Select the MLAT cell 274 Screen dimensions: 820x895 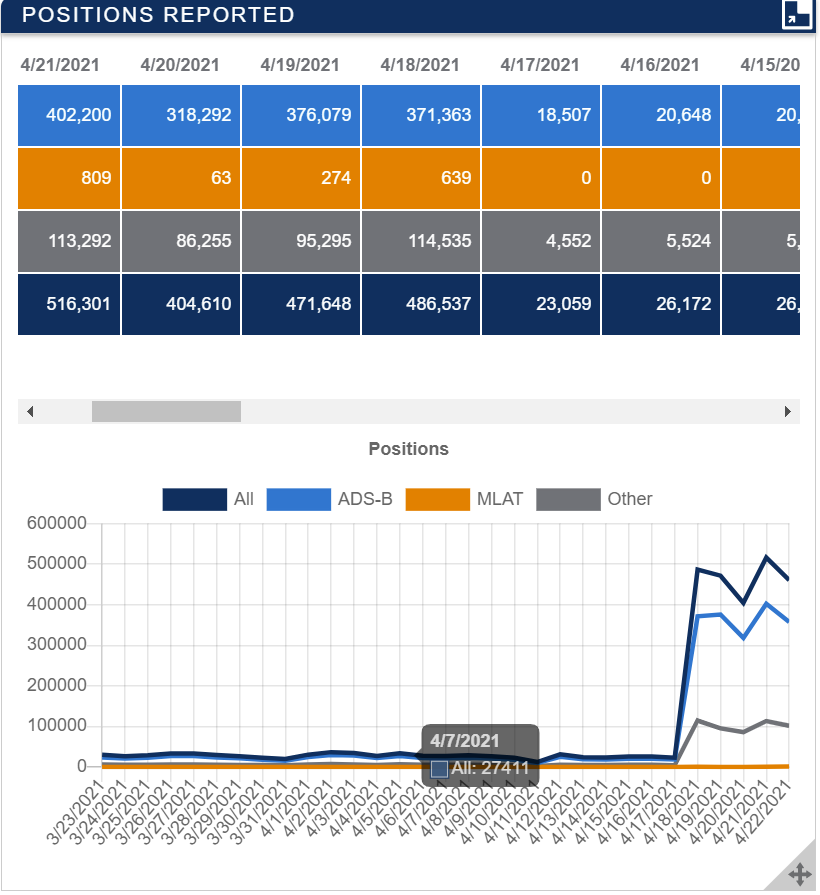tap(301, 179)
